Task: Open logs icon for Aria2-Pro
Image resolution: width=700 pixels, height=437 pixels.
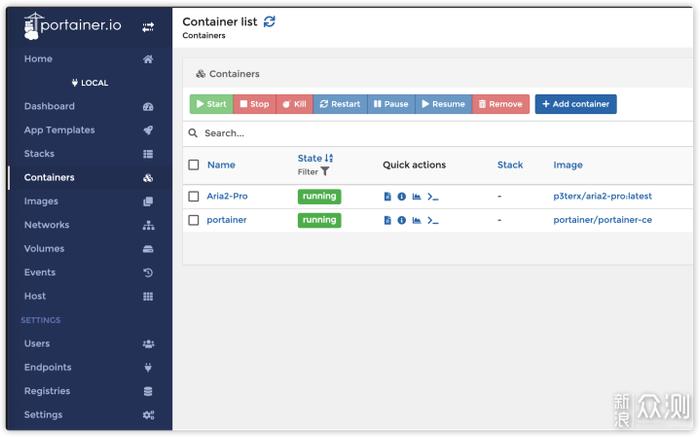Action: point(388,196)
